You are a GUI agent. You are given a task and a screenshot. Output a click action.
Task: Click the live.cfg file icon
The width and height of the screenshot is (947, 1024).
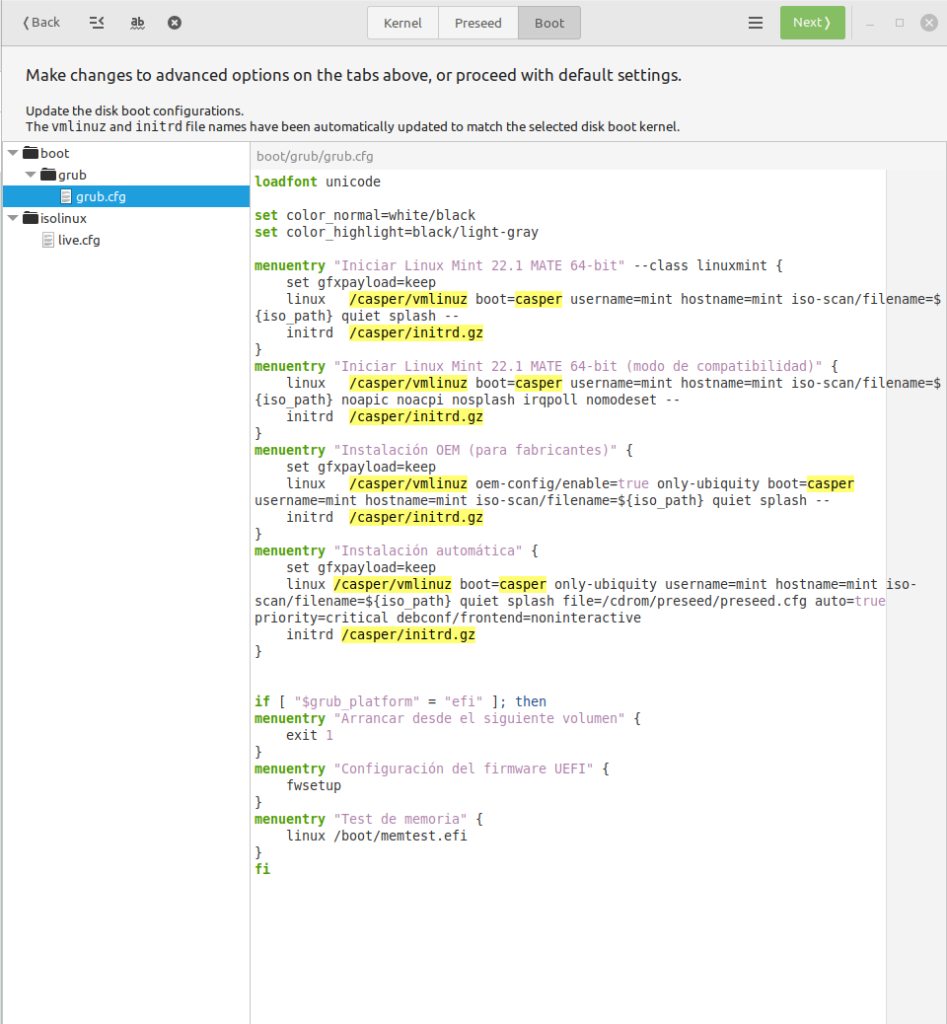[48, 240]
